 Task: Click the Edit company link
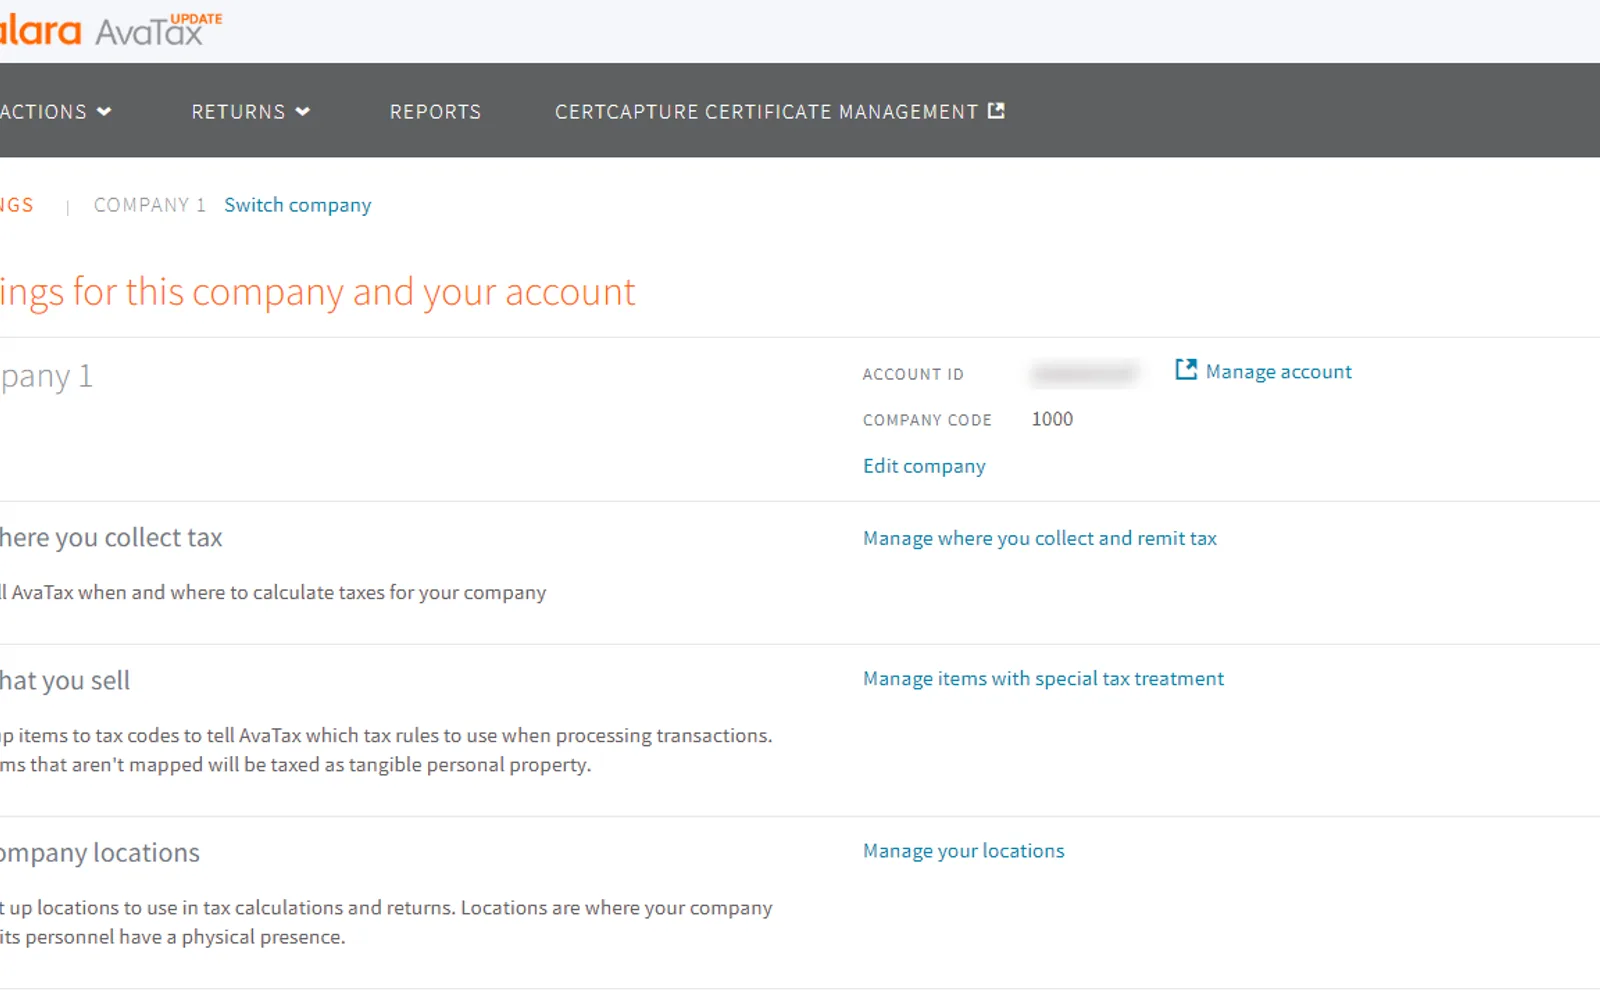pos(924,466)
